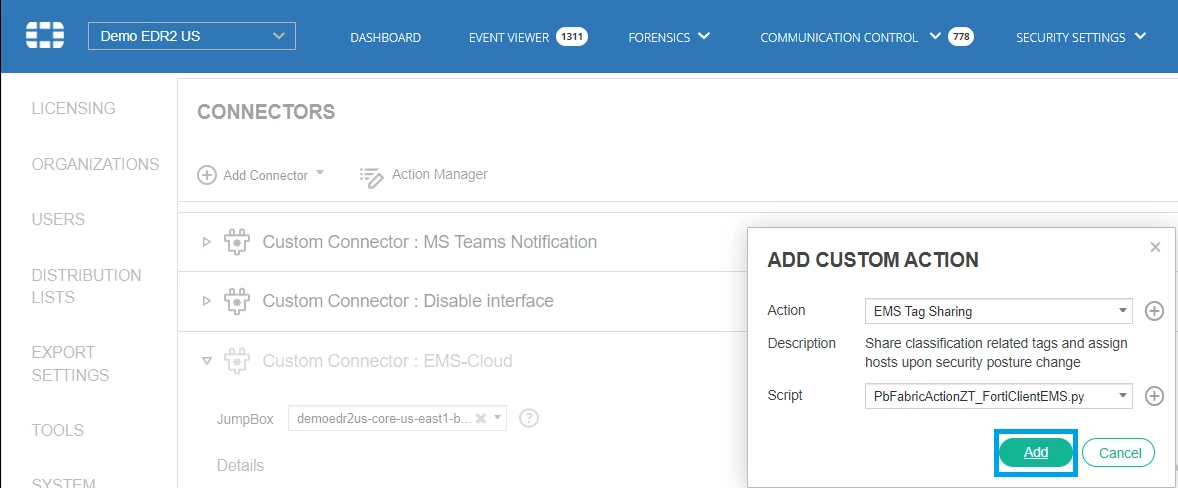1178x488 pixels.
Task: Select Users in the sidebar
Action: click(58, 219)
